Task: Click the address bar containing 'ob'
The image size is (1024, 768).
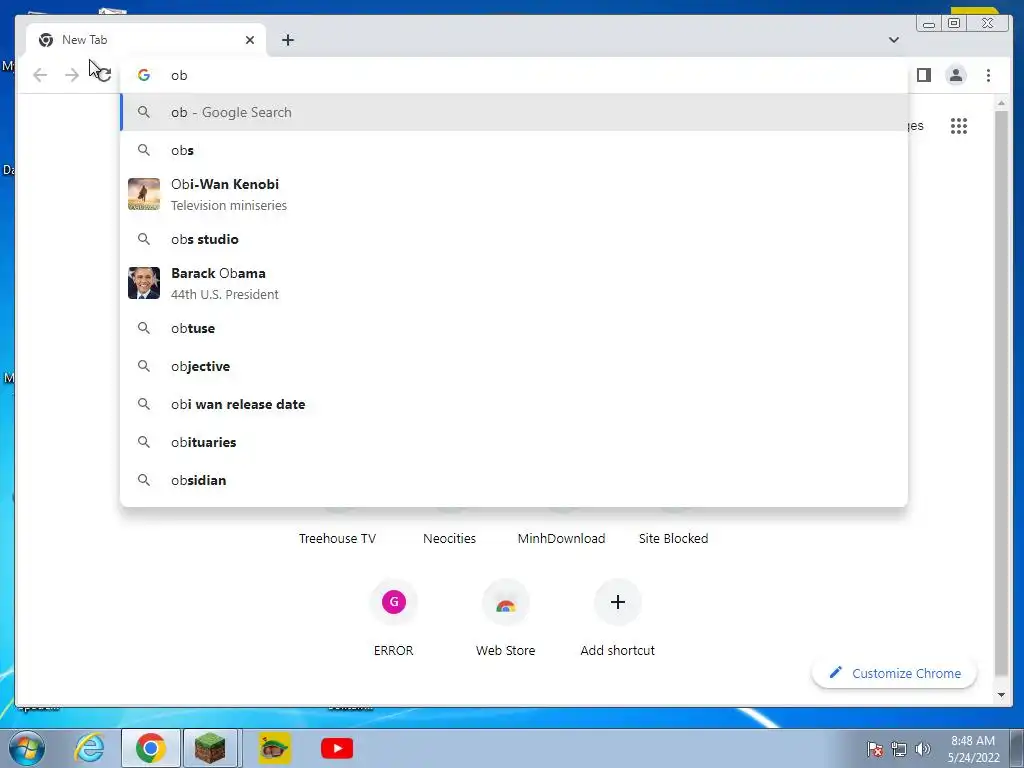Action: pos(513,75)
